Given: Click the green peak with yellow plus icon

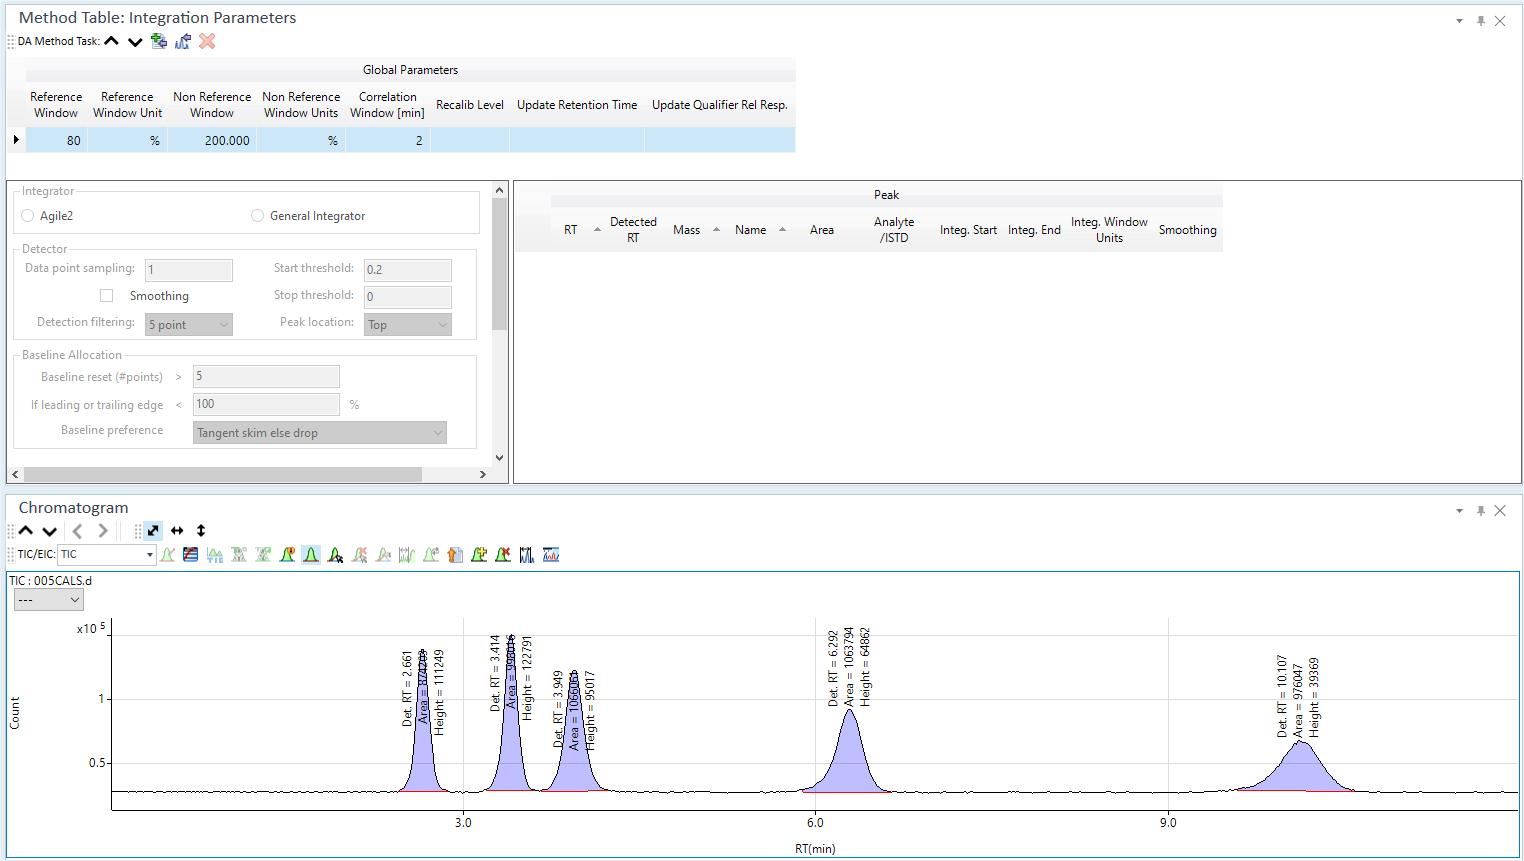Looking at the screenshot, I should click(x=479, y=554).
